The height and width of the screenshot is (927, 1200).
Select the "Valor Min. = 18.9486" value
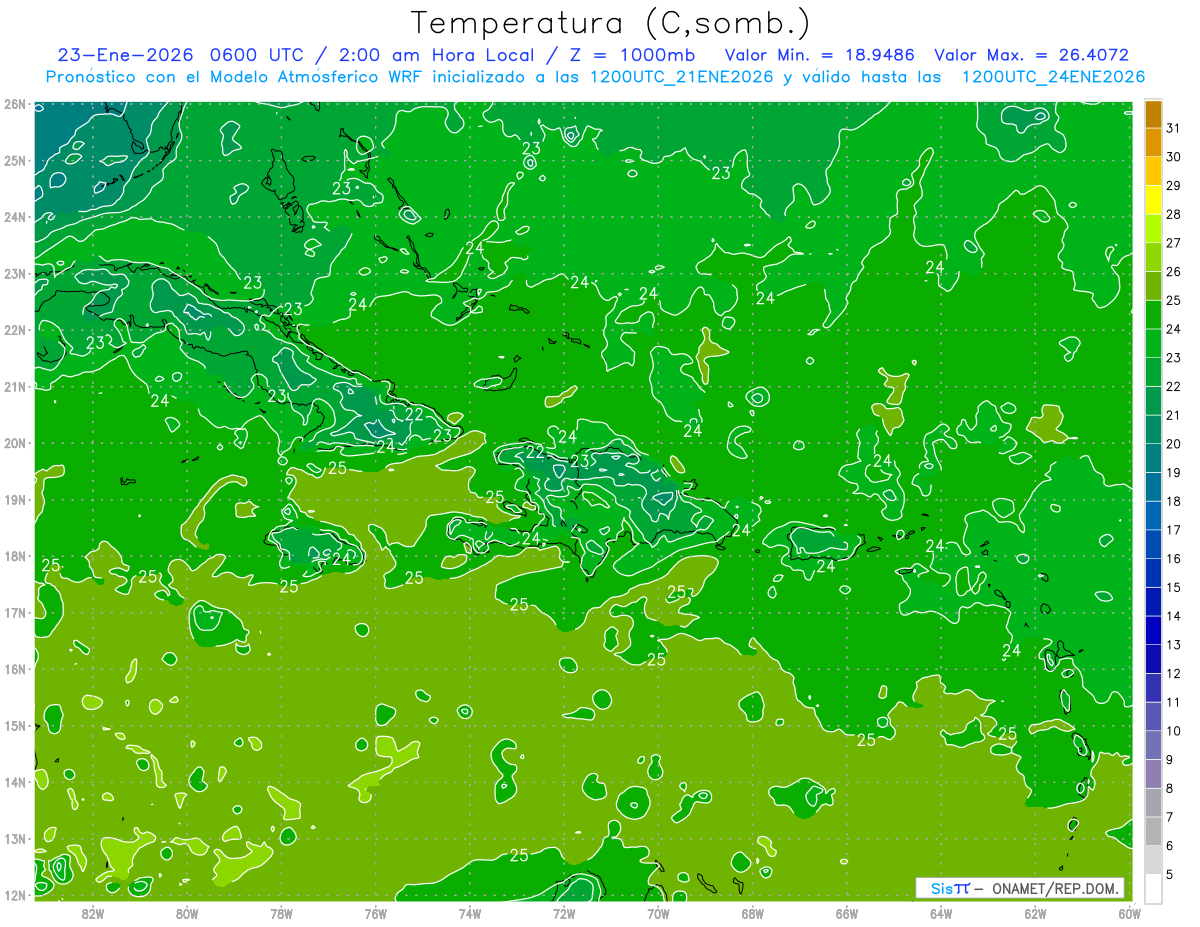[818, 55]
